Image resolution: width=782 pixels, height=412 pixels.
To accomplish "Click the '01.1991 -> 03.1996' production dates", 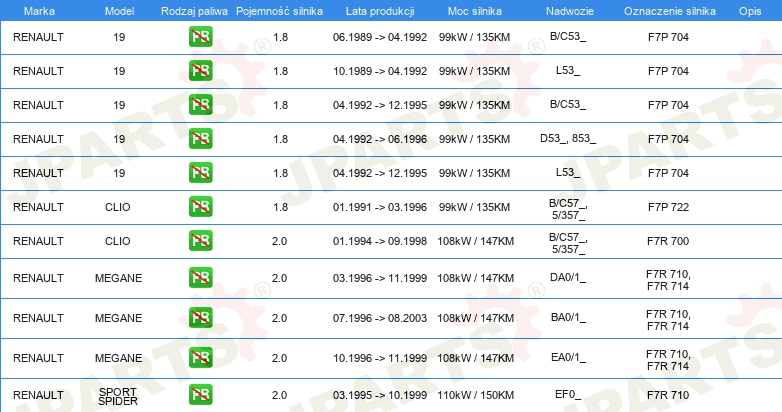I will (x=380, y=207).
